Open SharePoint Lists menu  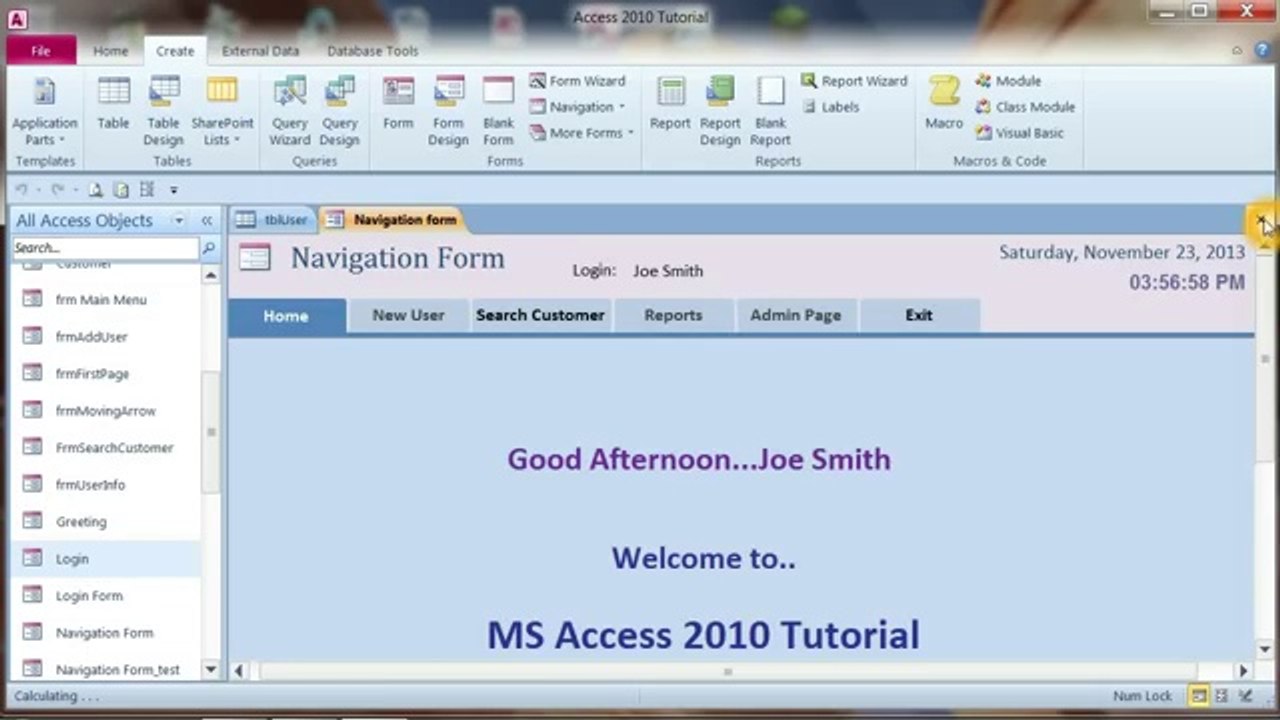222,110
